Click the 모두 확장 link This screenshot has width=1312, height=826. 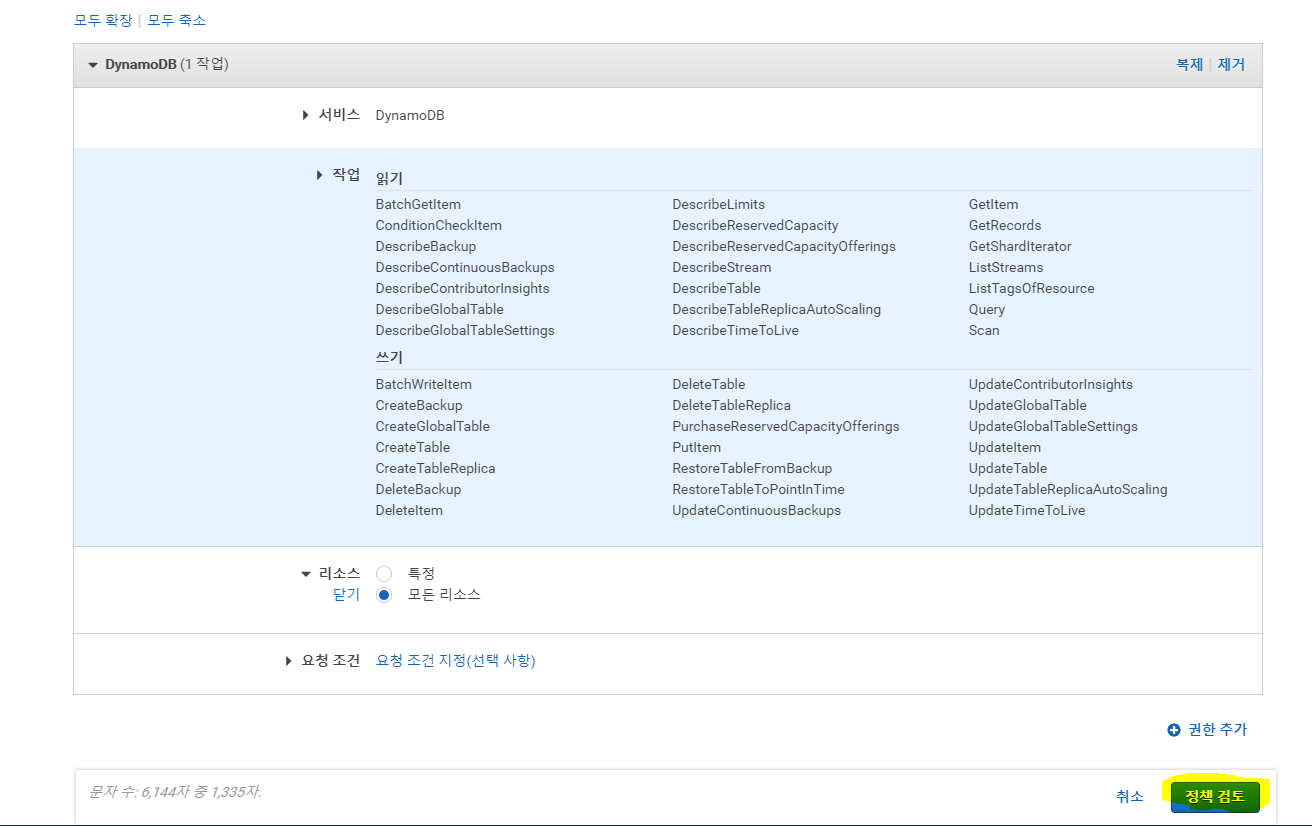pyautogui.click(x=103, y=20)
